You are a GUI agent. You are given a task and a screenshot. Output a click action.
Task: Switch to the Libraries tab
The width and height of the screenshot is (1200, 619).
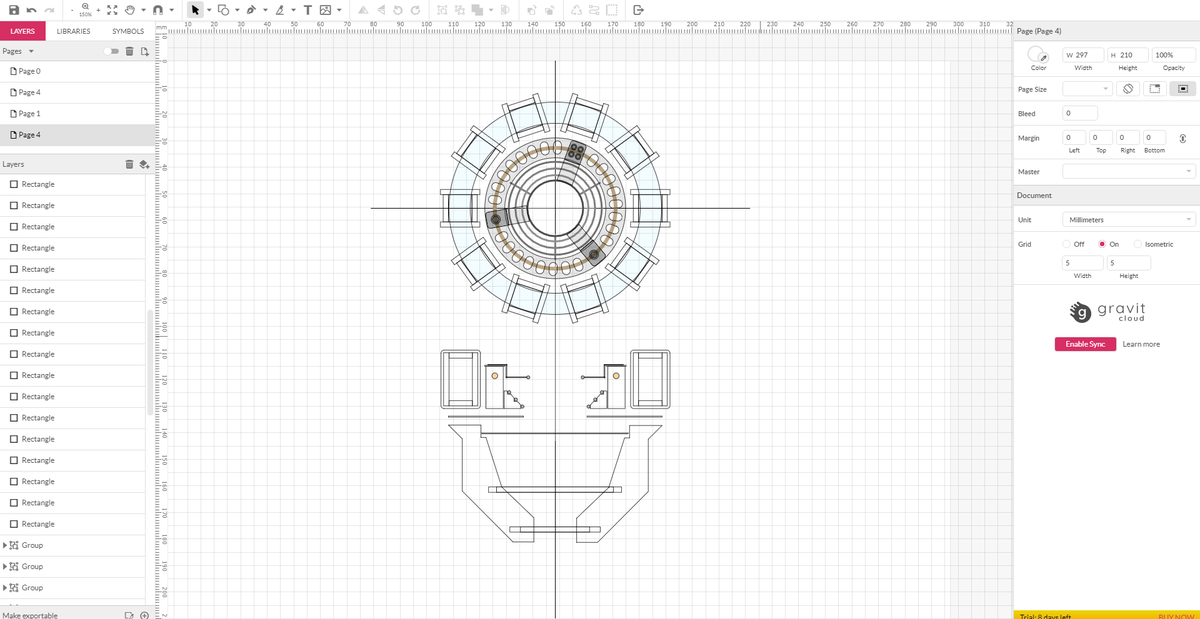[73, 31]
